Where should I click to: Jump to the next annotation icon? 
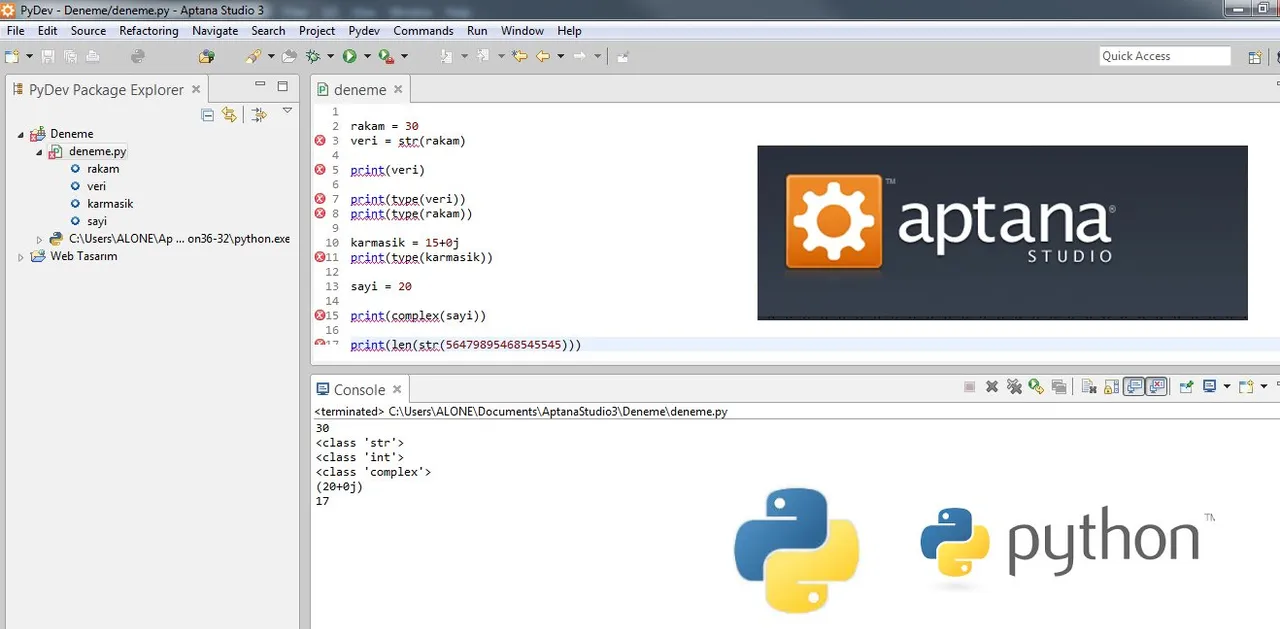click(445, 56)
